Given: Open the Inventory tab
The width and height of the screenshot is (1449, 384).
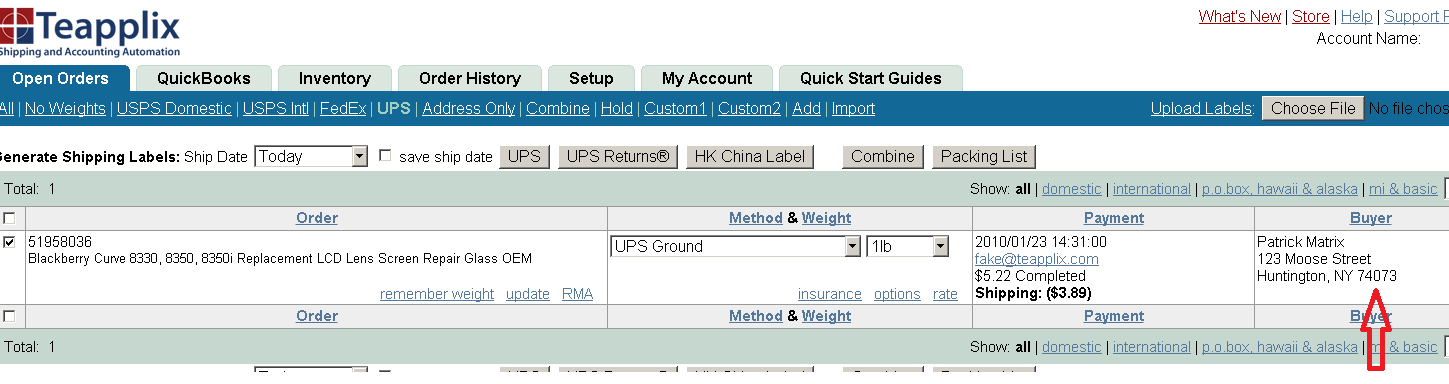Looking at the screenshot, I should click(x=334, y=78).
